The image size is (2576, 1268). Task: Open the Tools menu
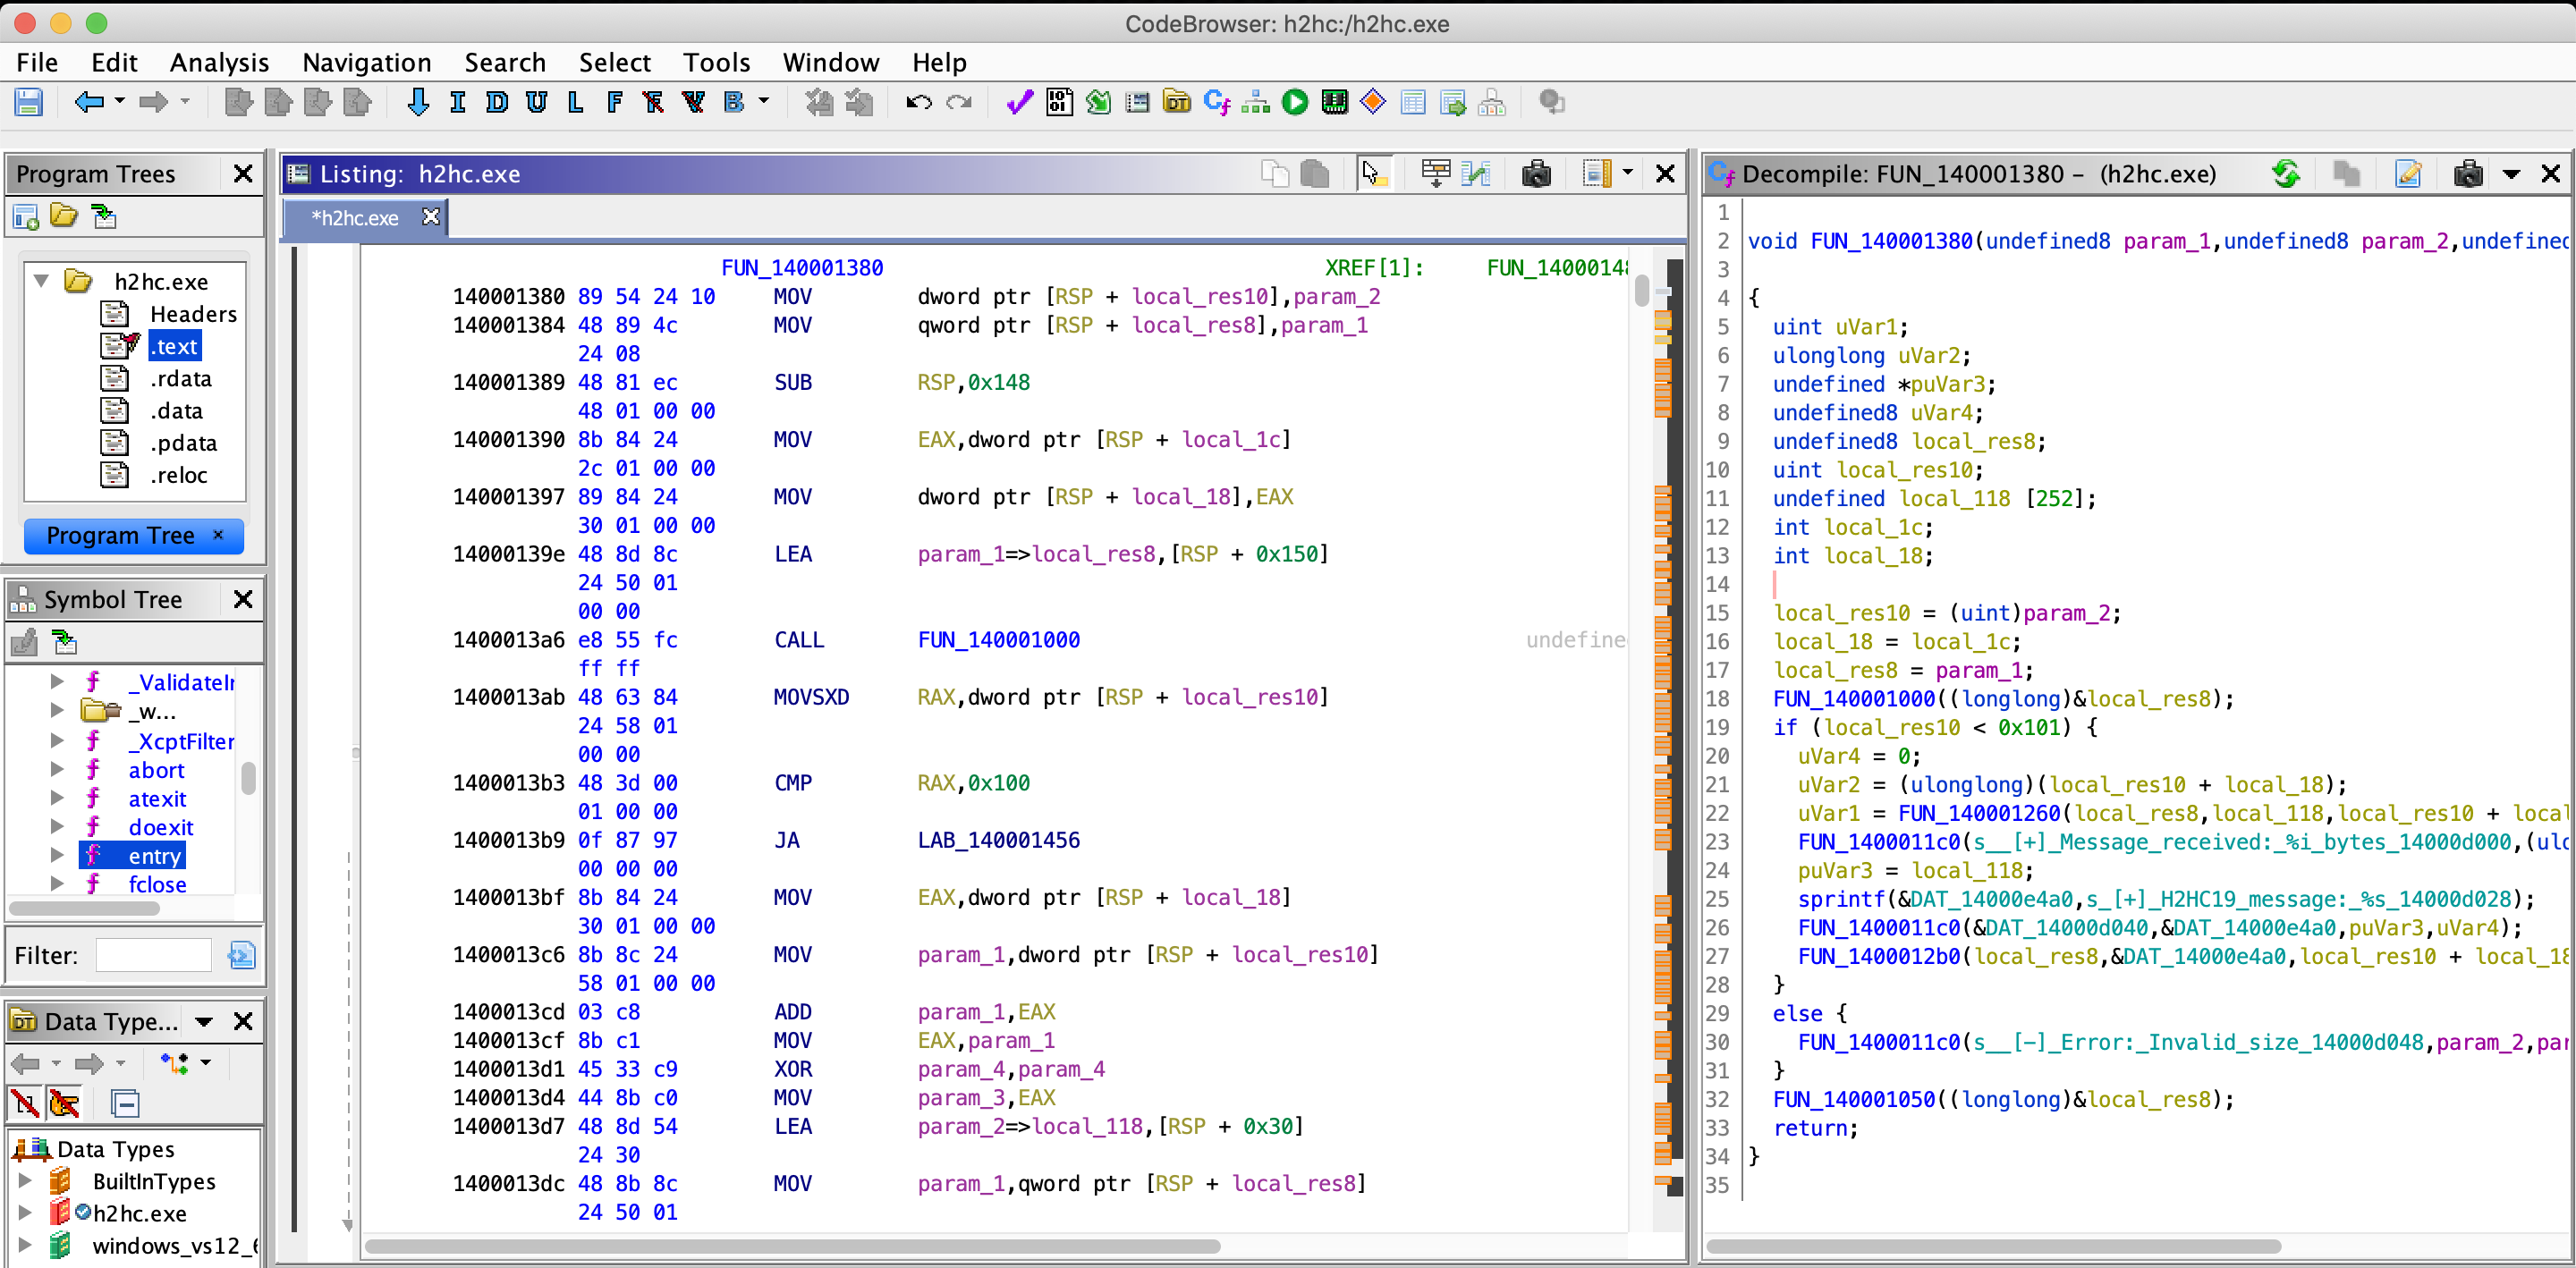(x=716, y=62)
